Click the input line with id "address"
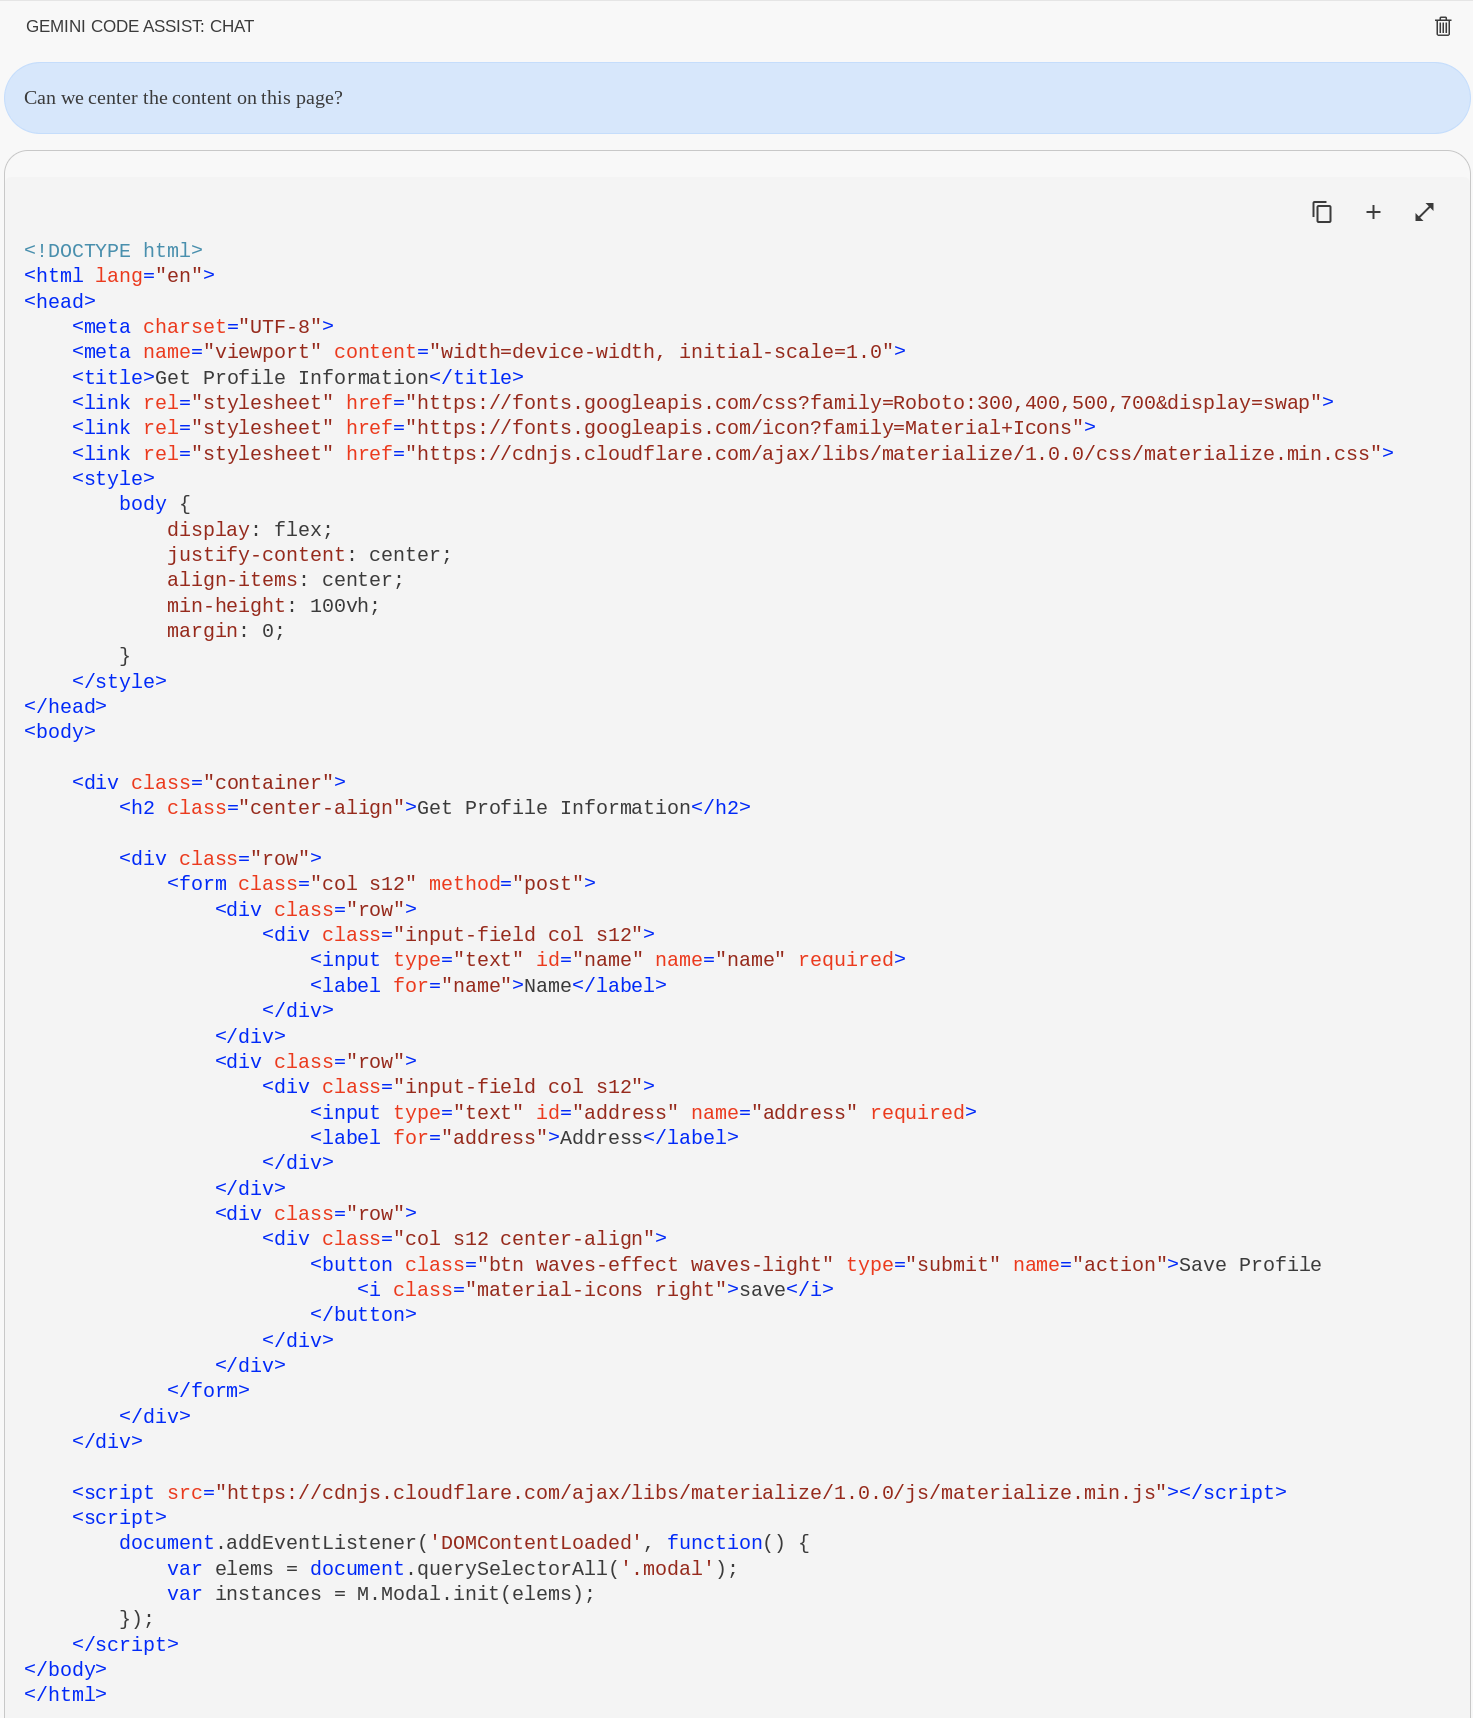1473x1718 pixels. click(x=642, y=1113)
